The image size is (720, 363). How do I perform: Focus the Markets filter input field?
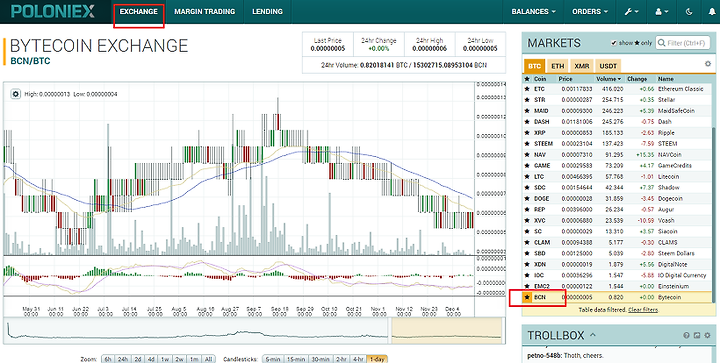pos(684,43)
